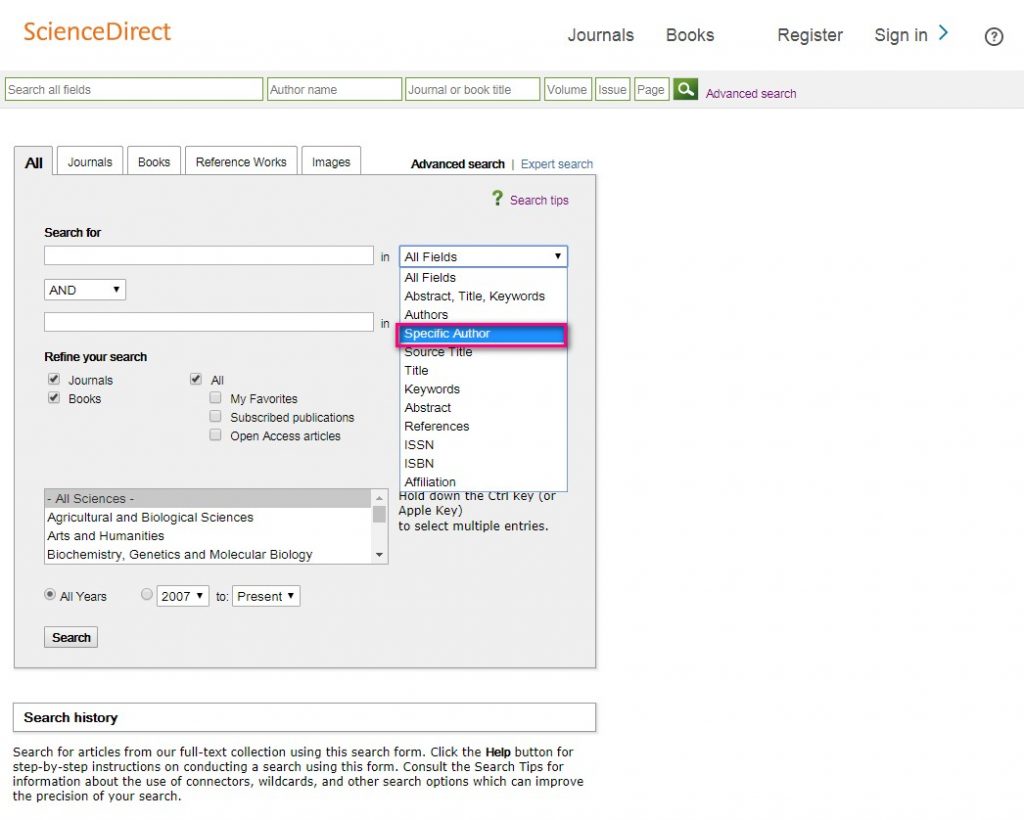Click the first Search for text box

[209, 255]
